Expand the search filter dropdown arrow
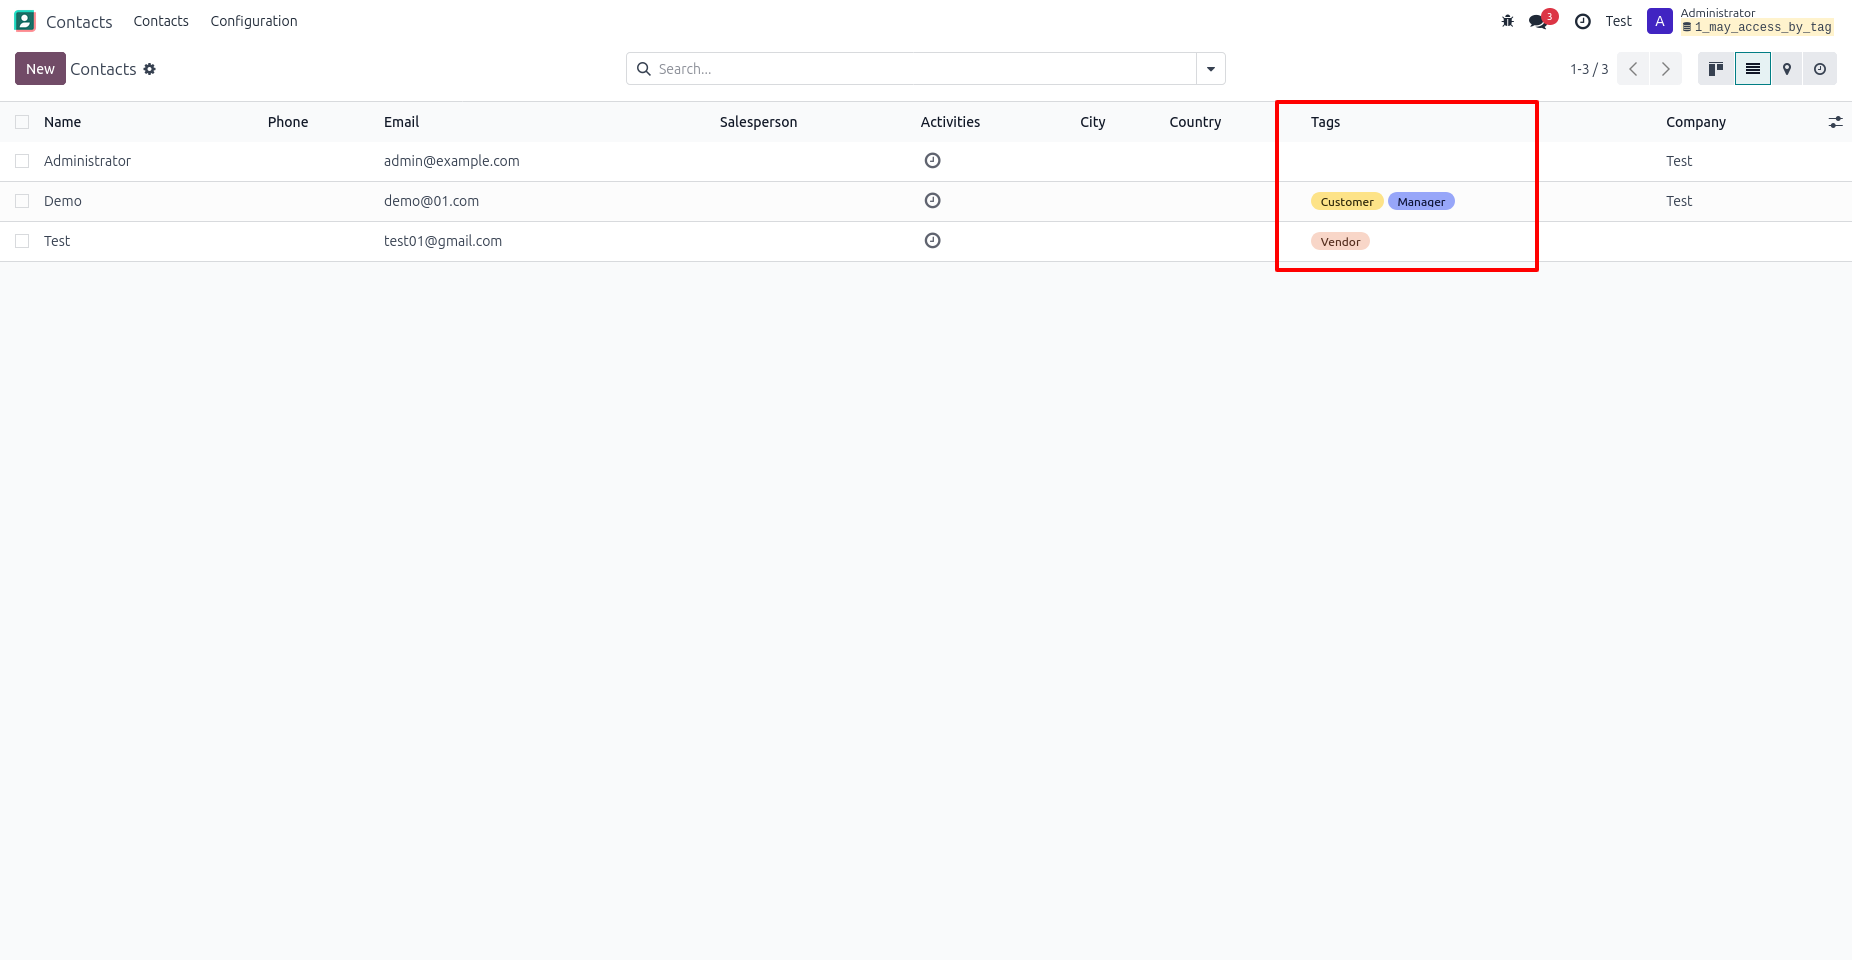Viewport: 1852px width, 960px height. [x=1210, y=69]
